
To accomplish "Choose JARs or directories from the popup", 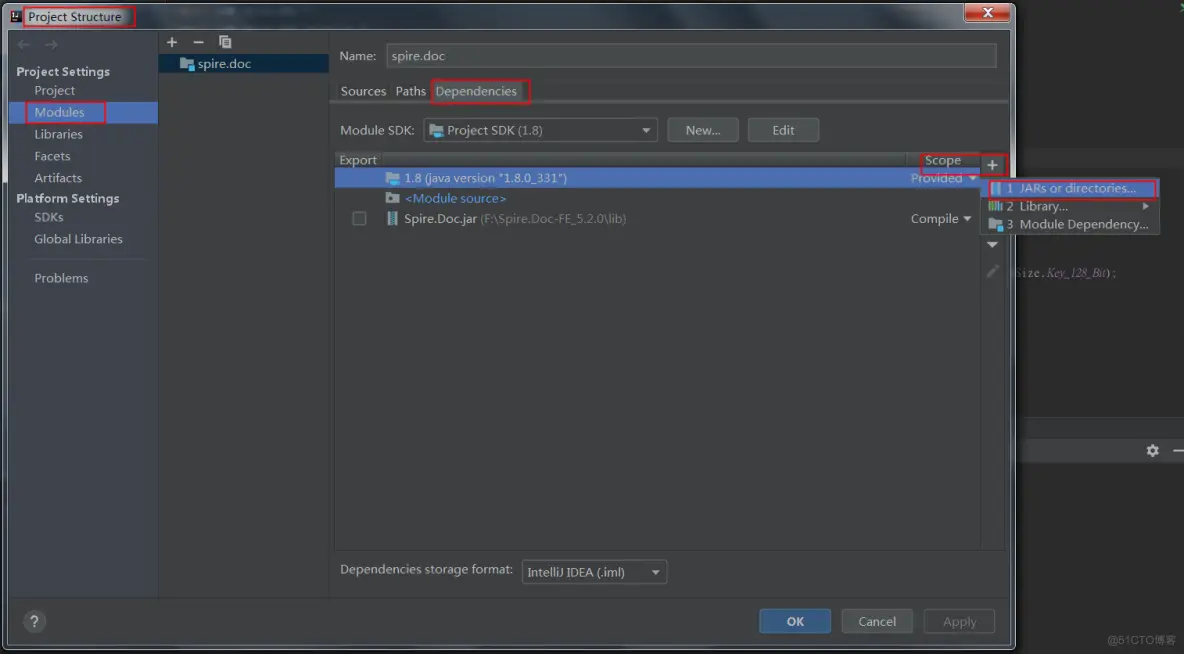I will 1071,188.
